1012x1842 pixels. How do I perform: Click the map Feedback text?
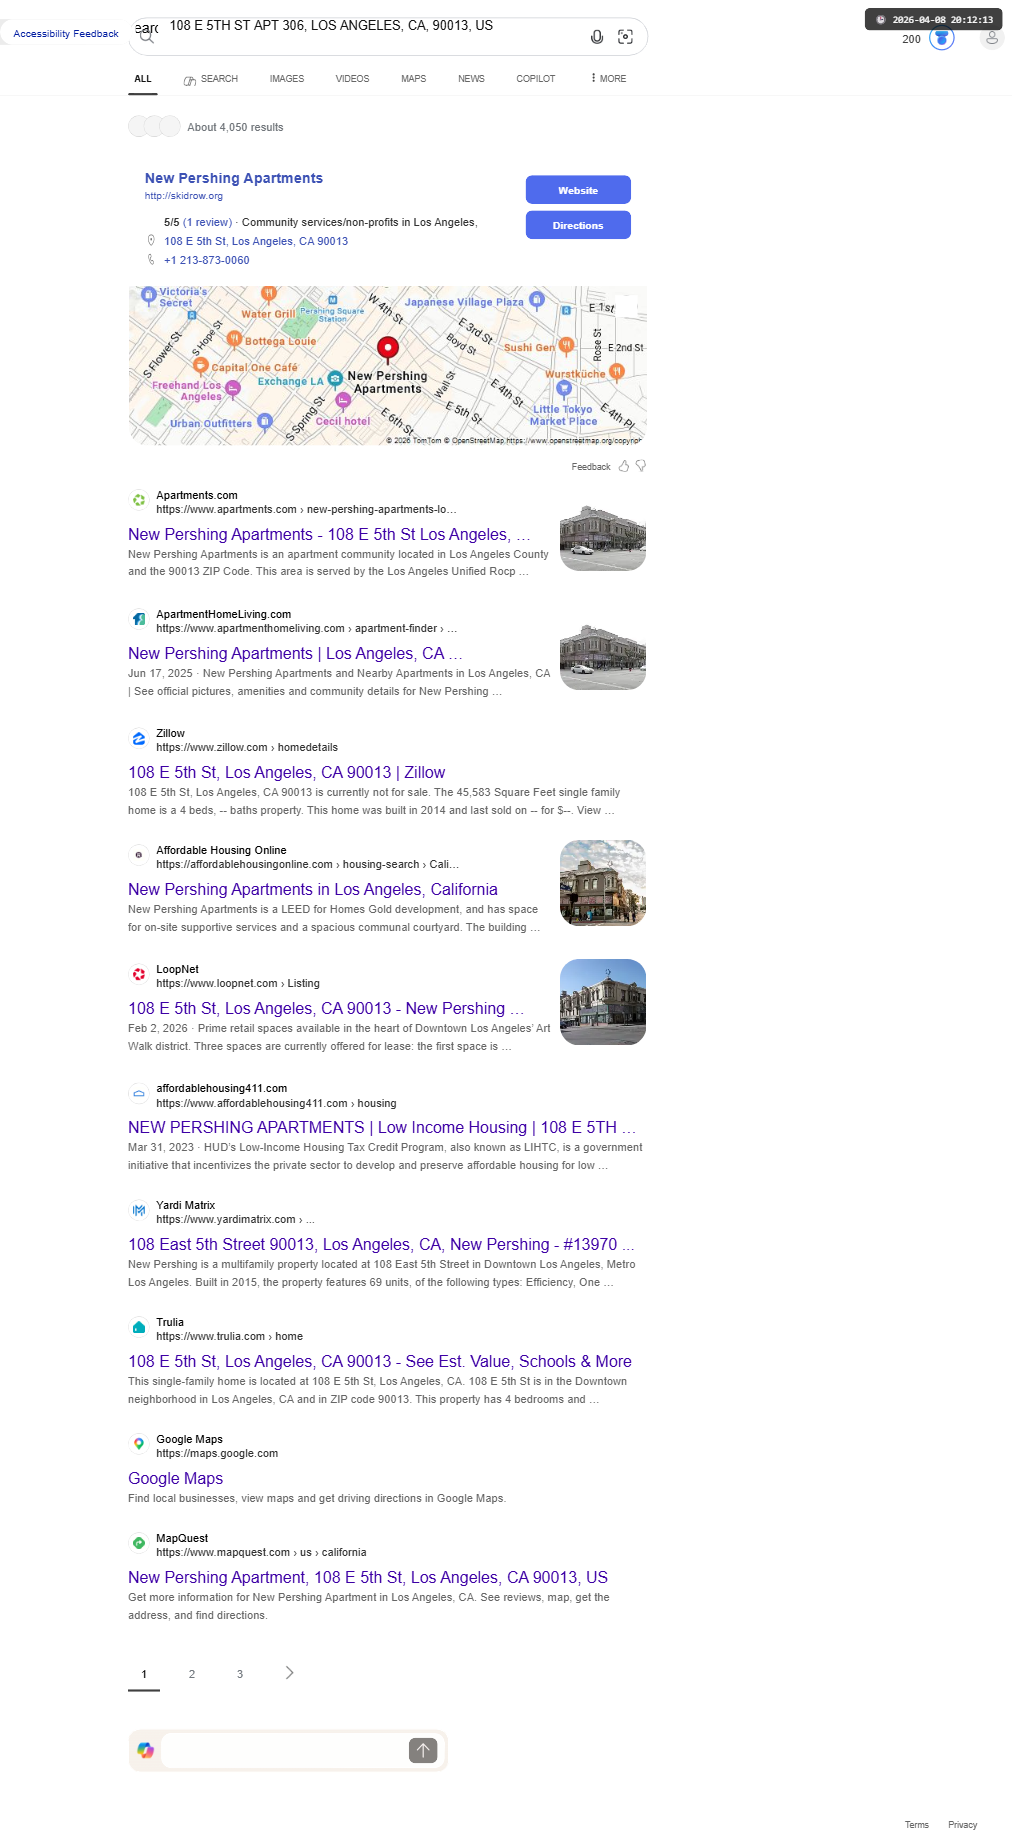(591, 467)
